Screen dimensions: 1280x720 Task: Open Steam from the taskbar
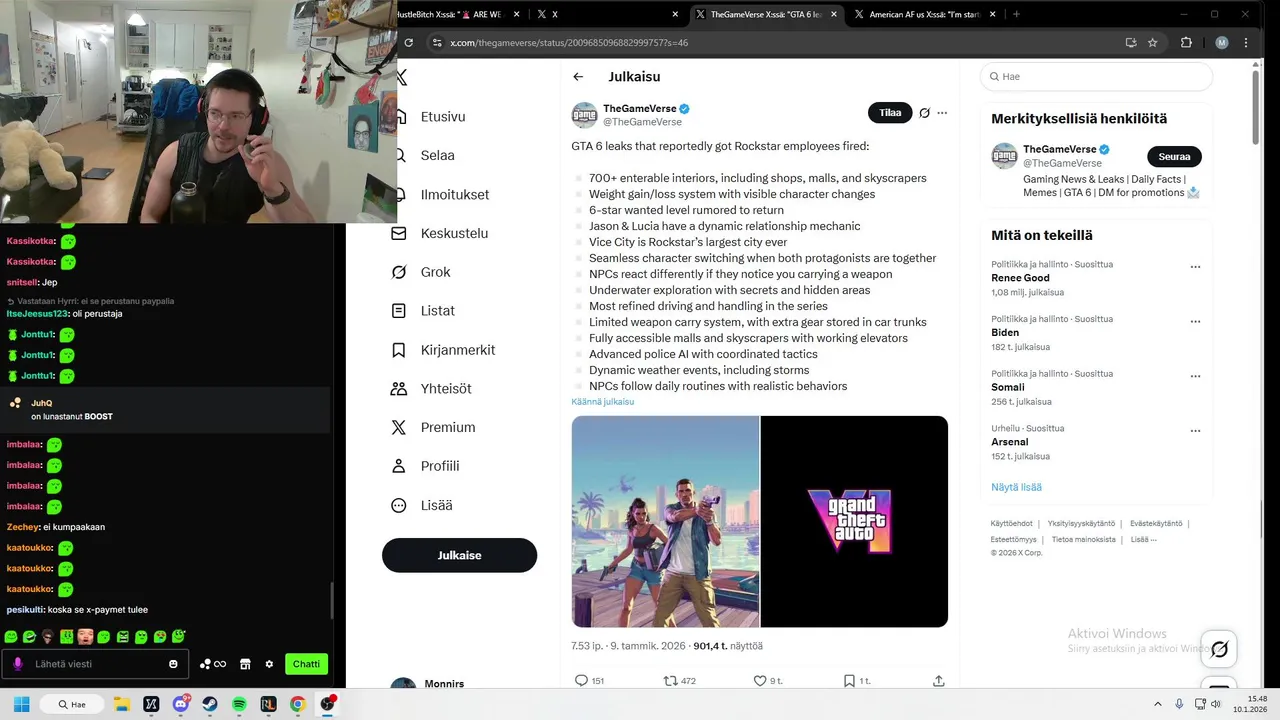[210, 705]
